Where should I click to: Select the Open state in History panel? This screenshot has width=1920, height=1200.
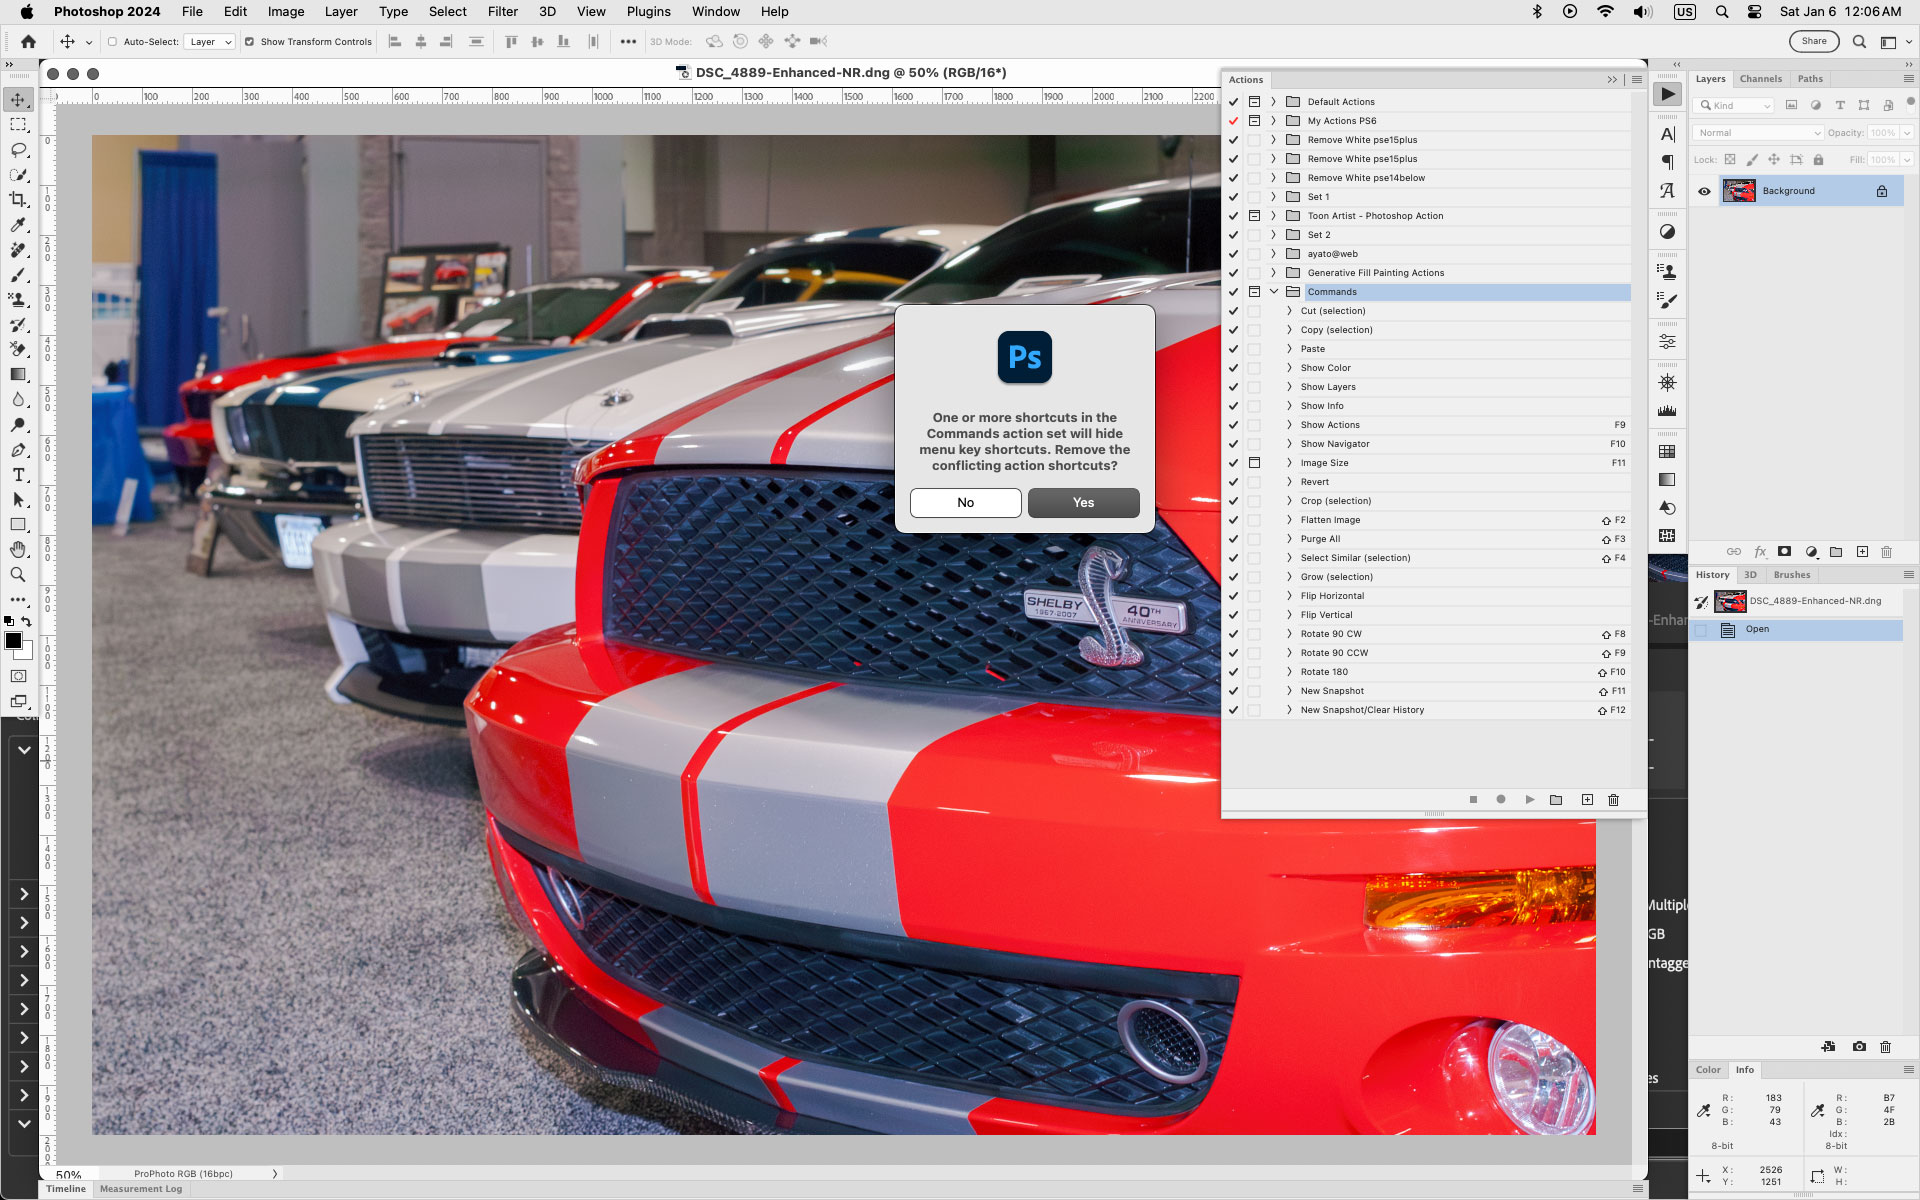(1757, 629)
